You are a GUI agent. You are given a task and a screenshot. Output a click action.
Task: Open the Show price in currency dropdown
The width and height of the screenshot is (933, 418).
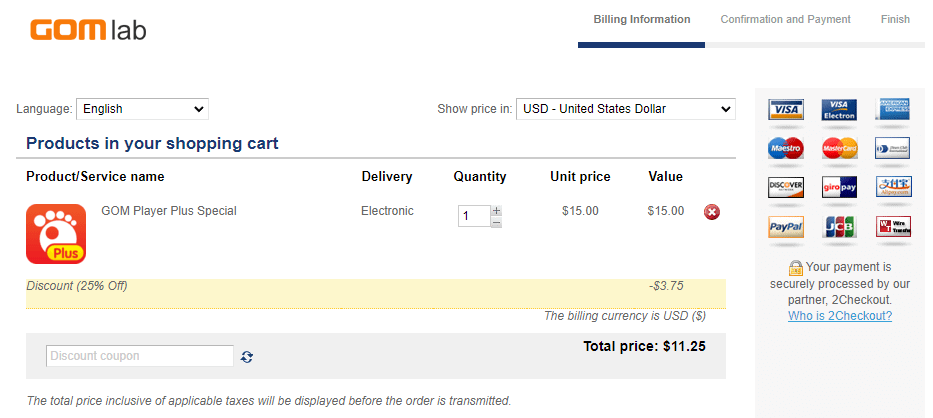[x=625, y=109]
